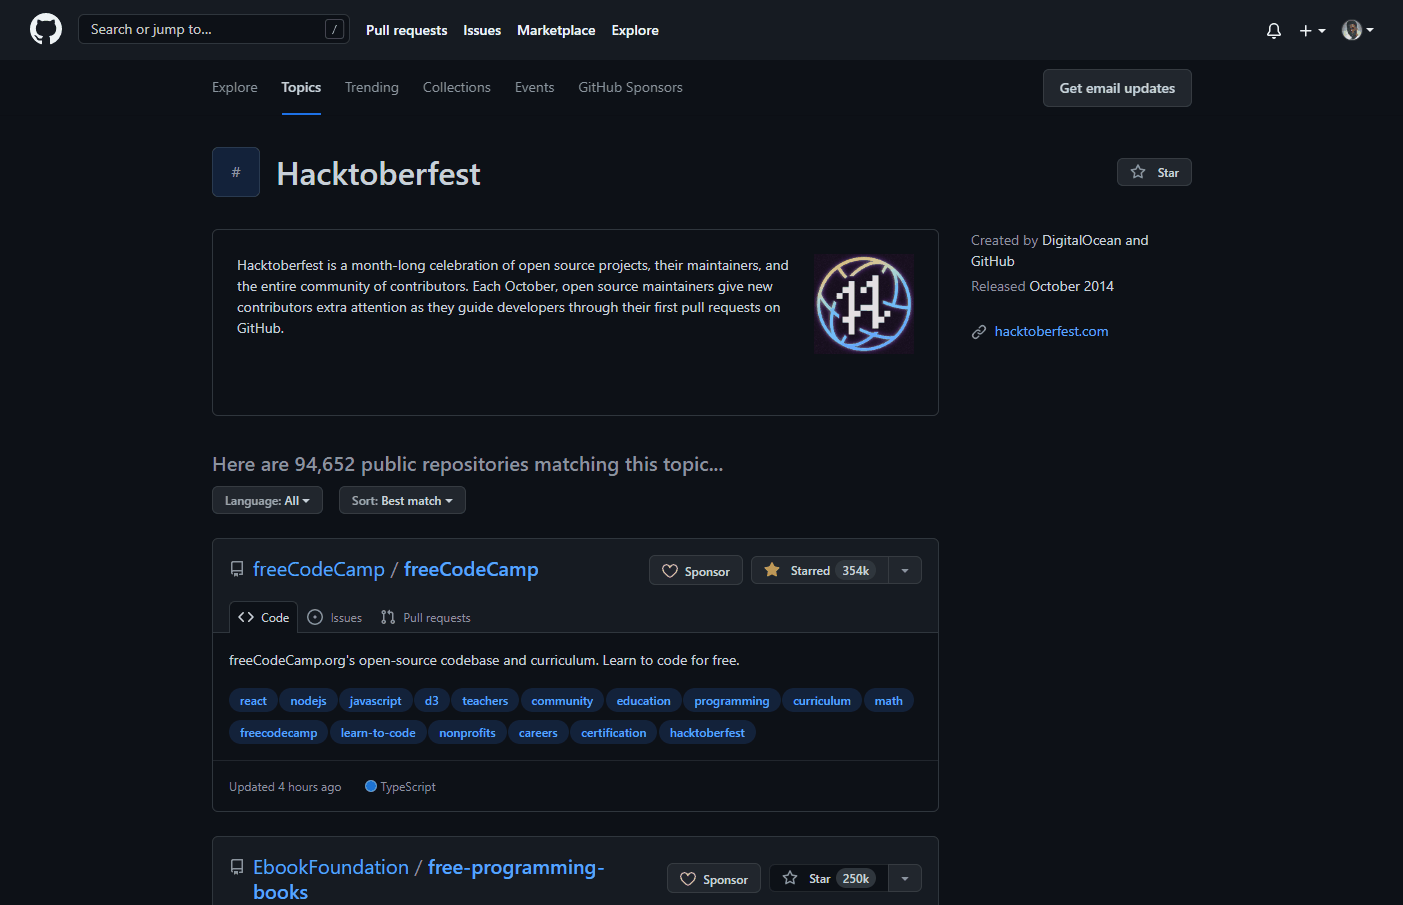Click the GitHub logo in the top bar
This screenshot has width=1403, height=905.
46,29
